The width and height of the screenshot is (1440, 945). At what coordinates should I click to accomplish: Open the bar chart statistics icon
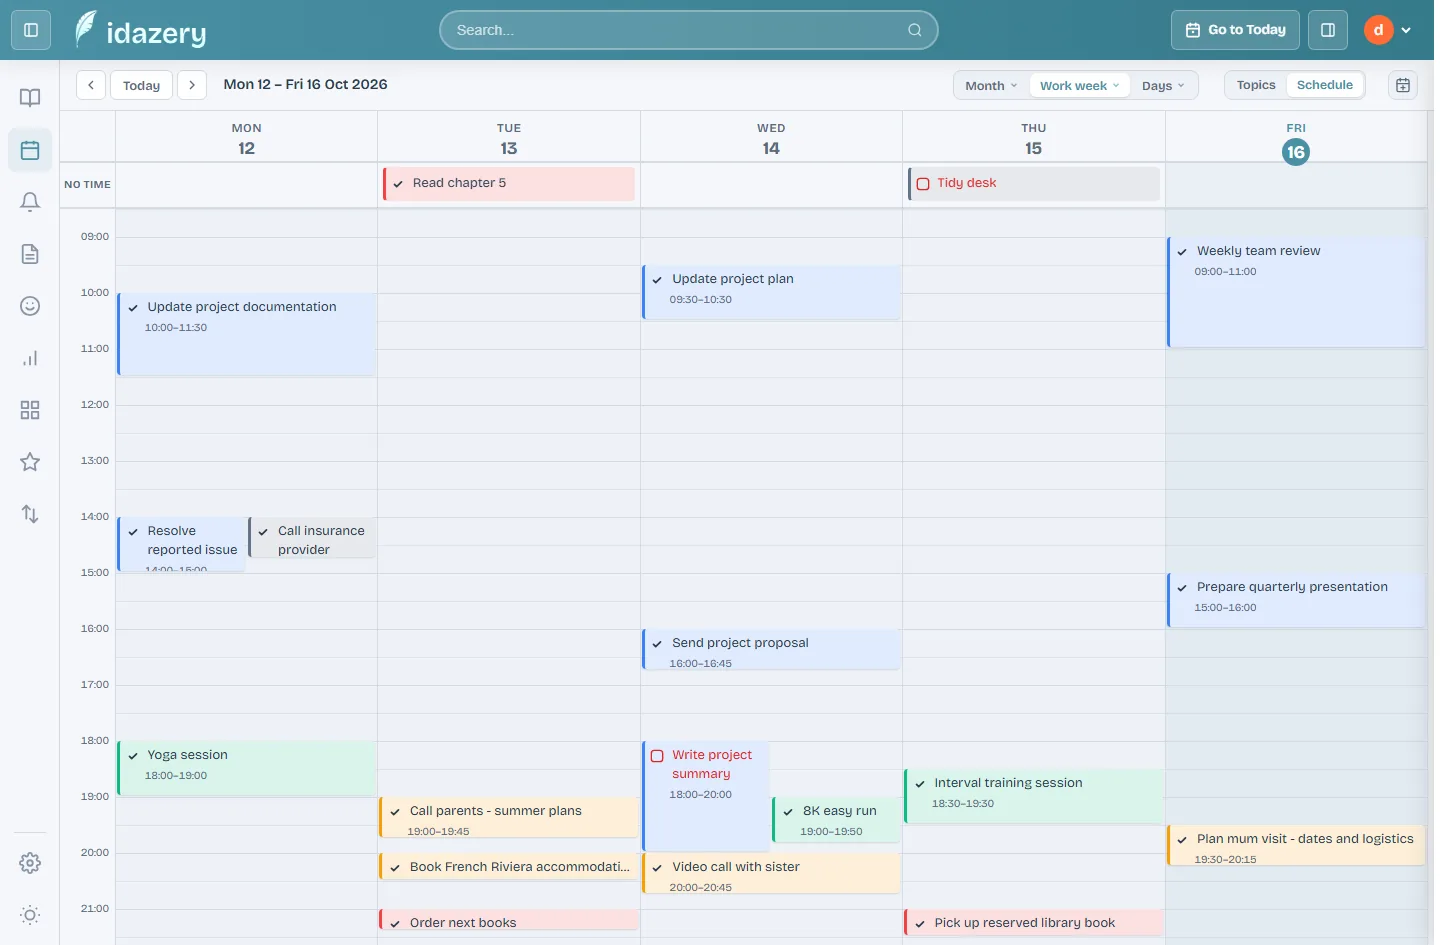[x=30, y=358]
